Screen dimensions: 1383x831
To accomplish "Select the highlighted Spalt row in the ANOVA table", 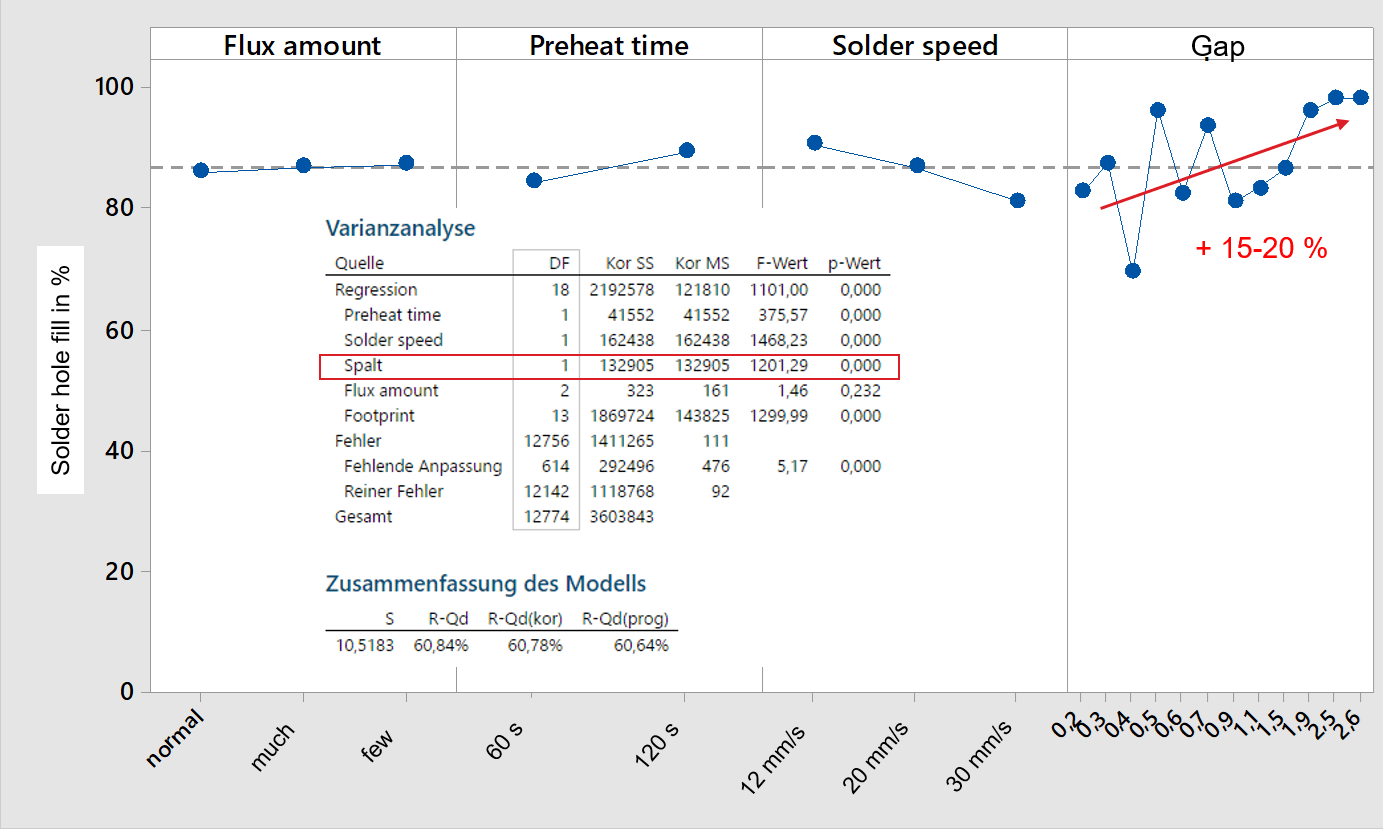I will (609, 366).
